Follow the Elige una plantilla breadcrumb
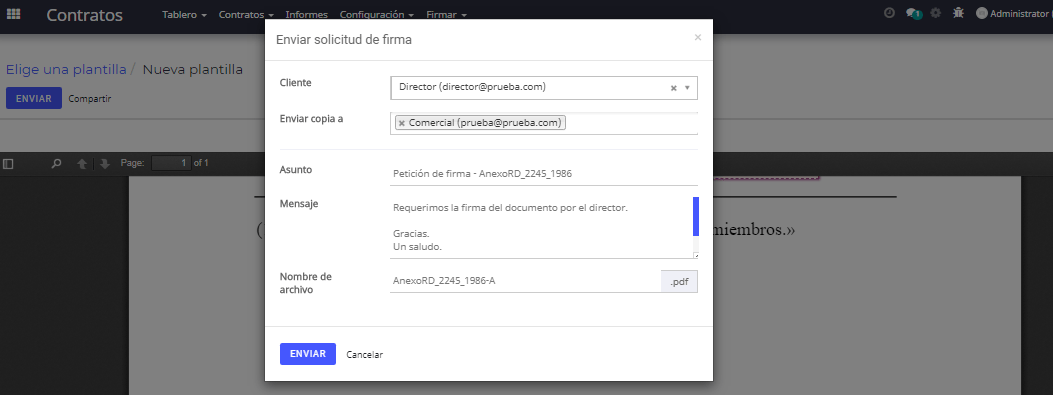This screenshot has width=1053, height=395. [x=66, y=69]
